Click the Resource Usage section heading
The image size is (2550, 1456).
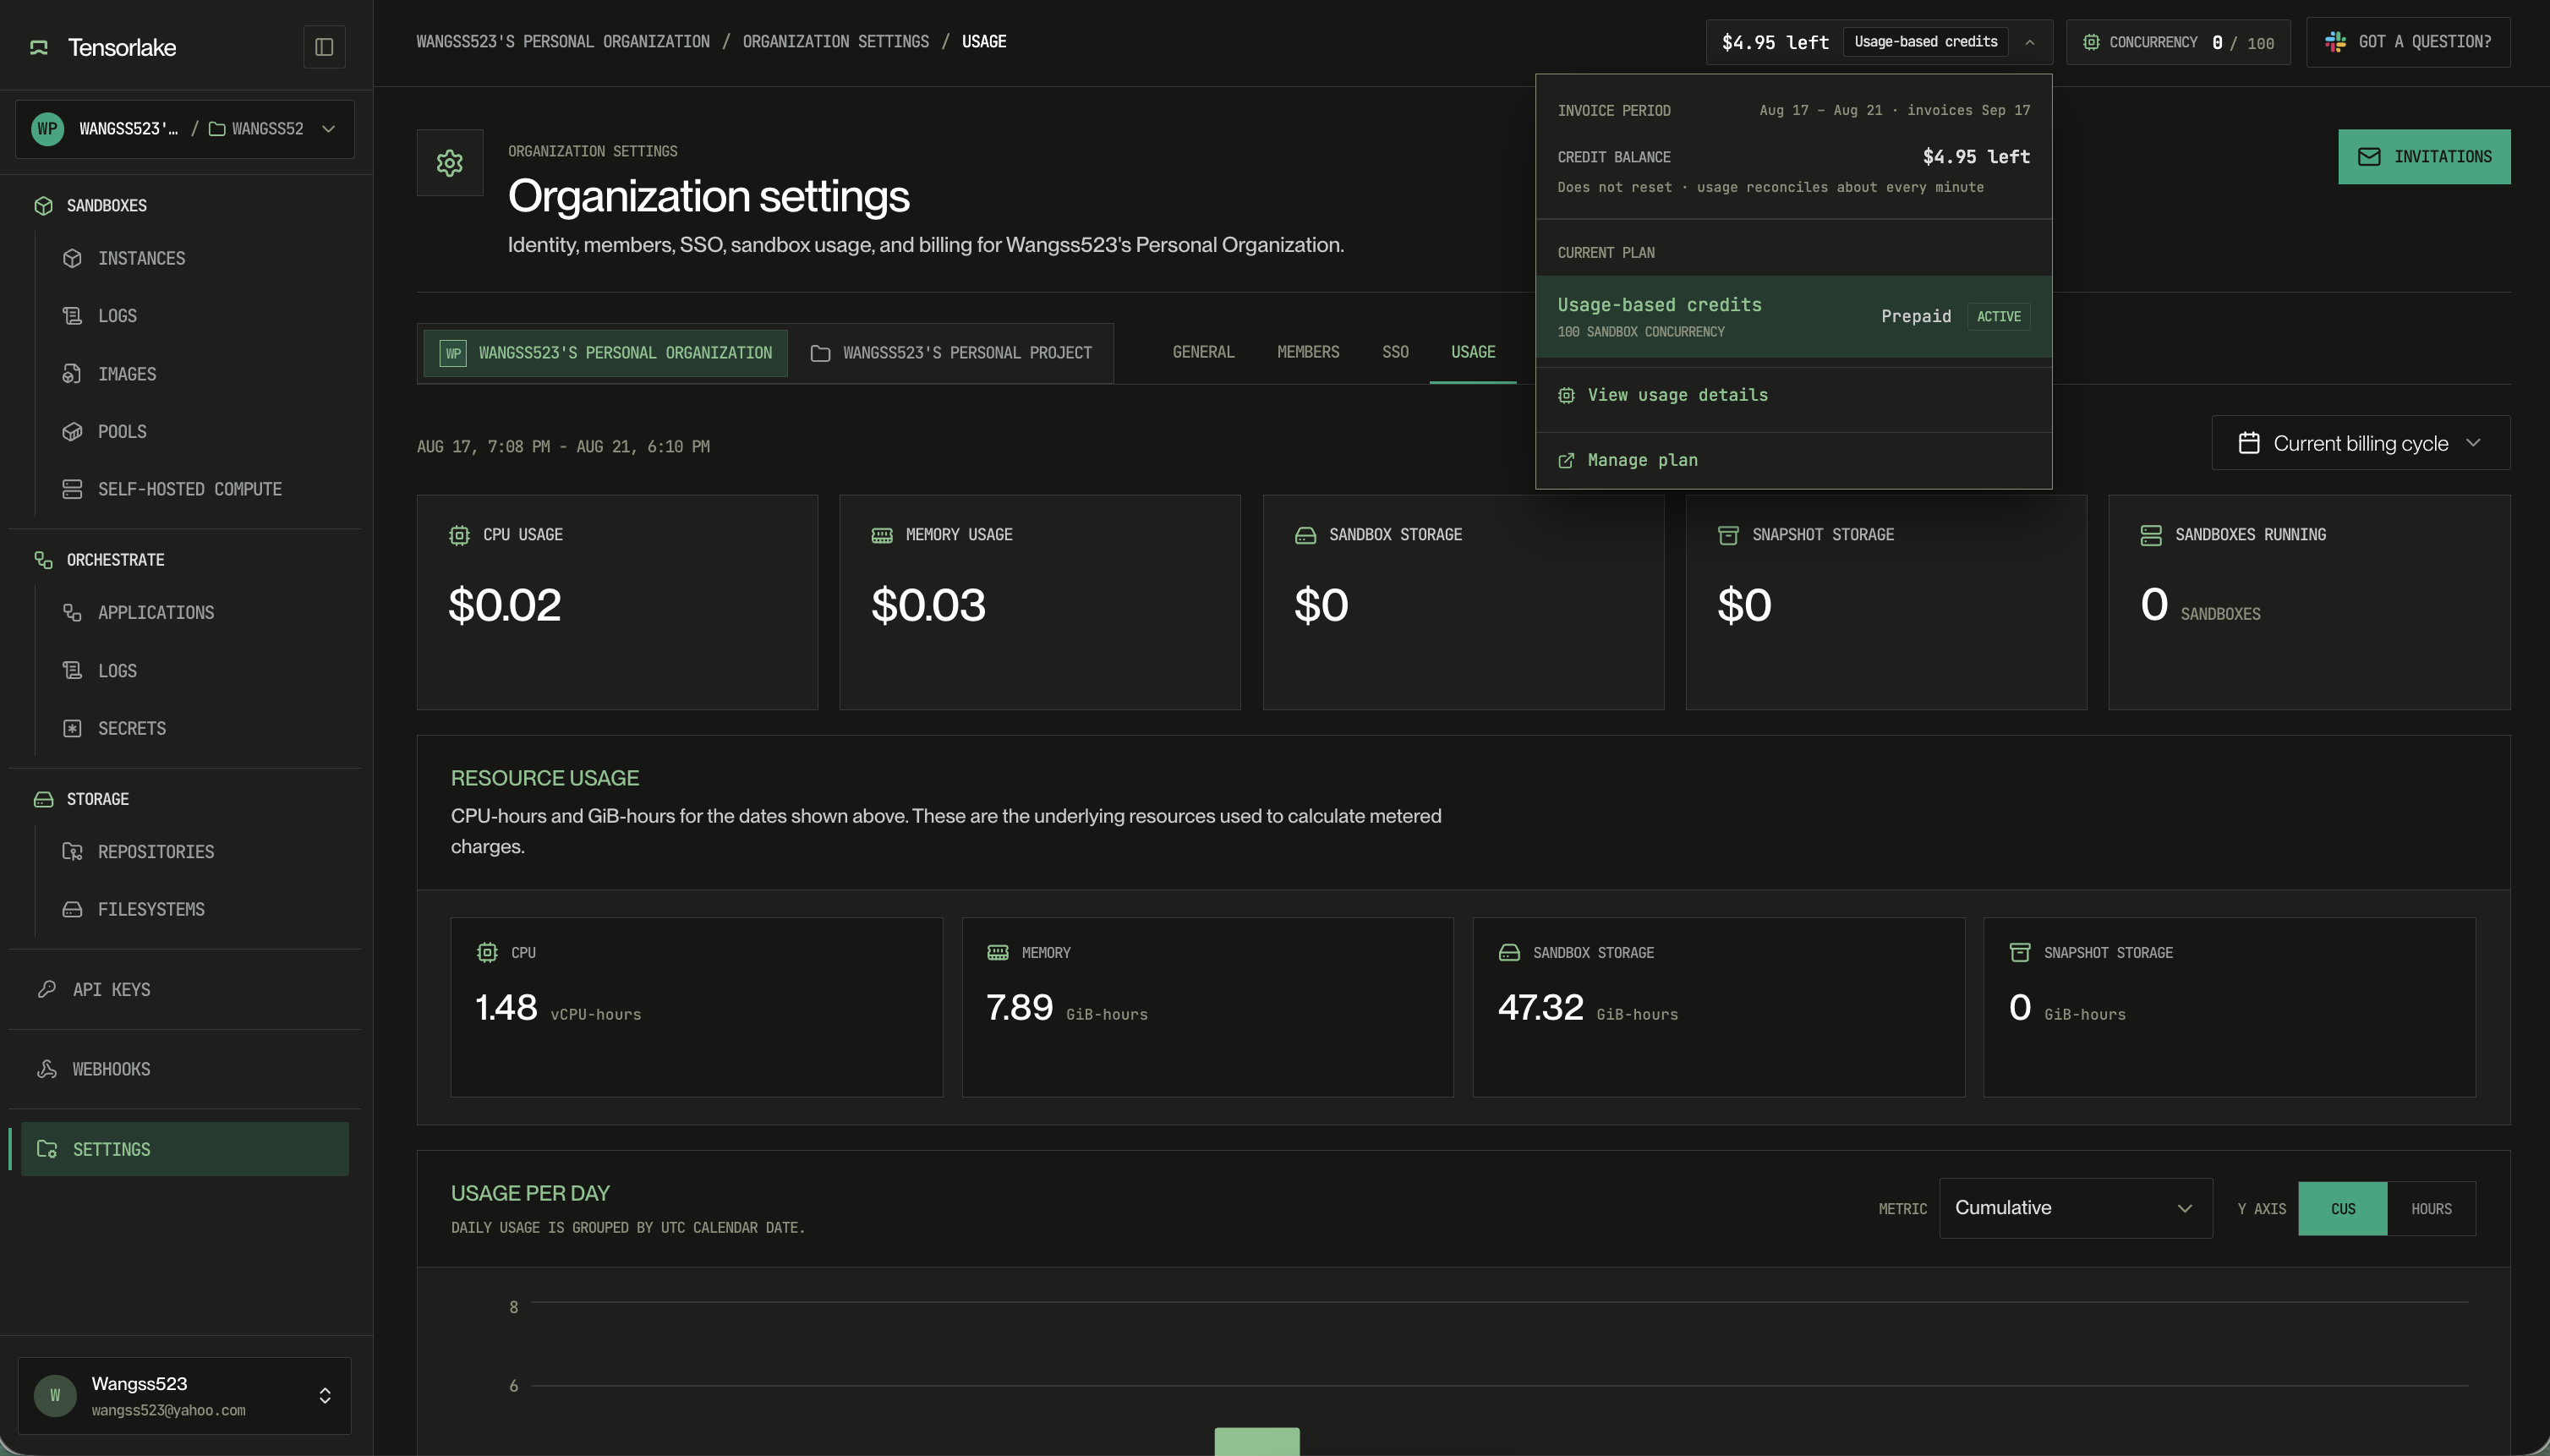(545, 778)
